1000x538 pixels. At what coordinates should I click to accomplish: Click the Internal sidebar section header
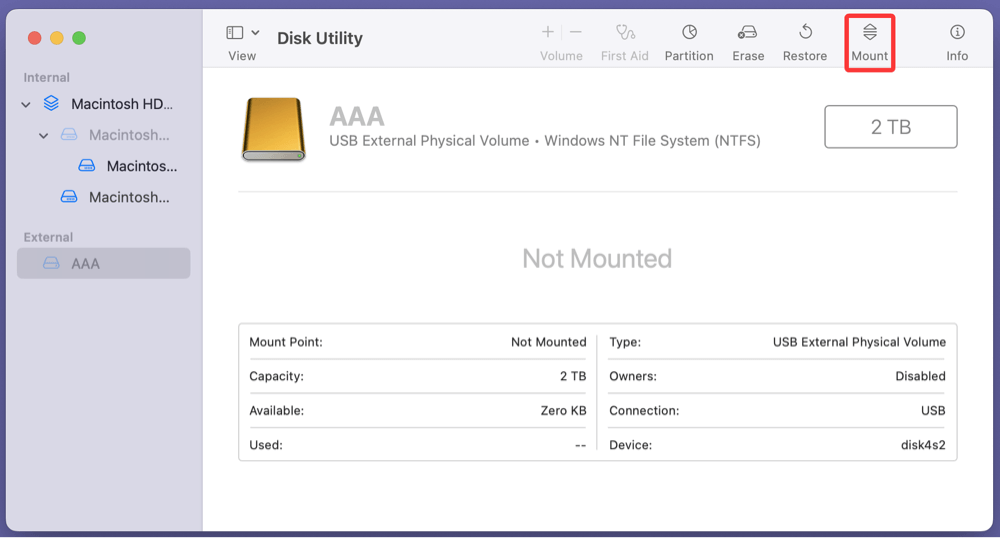(x=47, y=78)
